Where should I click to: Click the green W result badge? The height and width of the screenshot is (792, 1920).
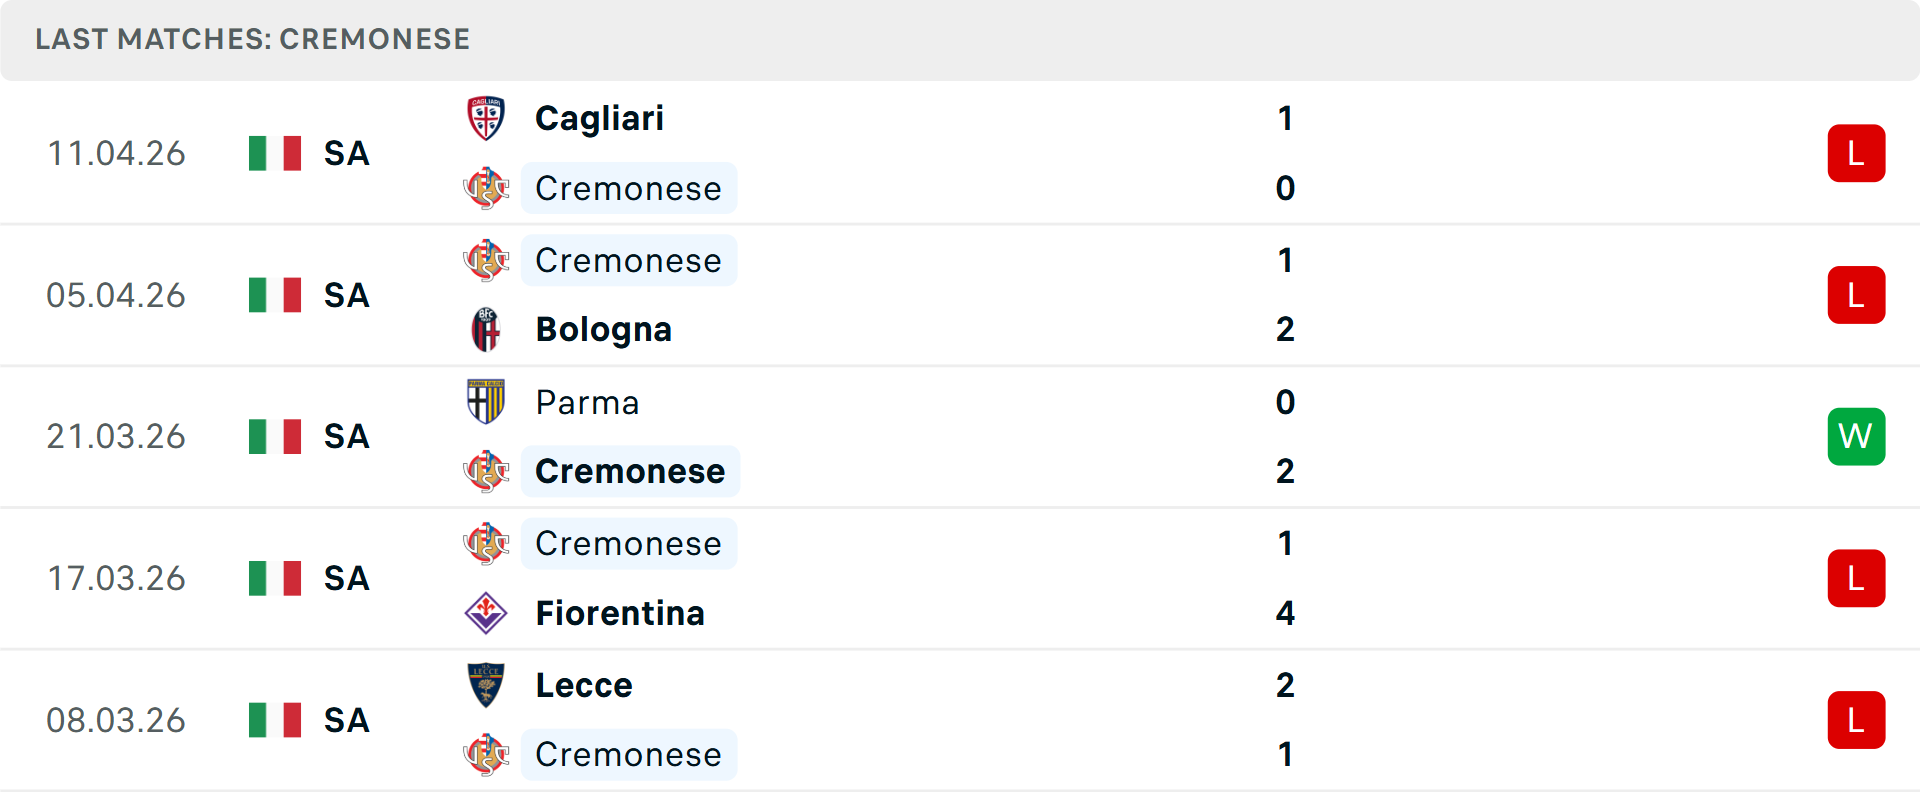1856,437
